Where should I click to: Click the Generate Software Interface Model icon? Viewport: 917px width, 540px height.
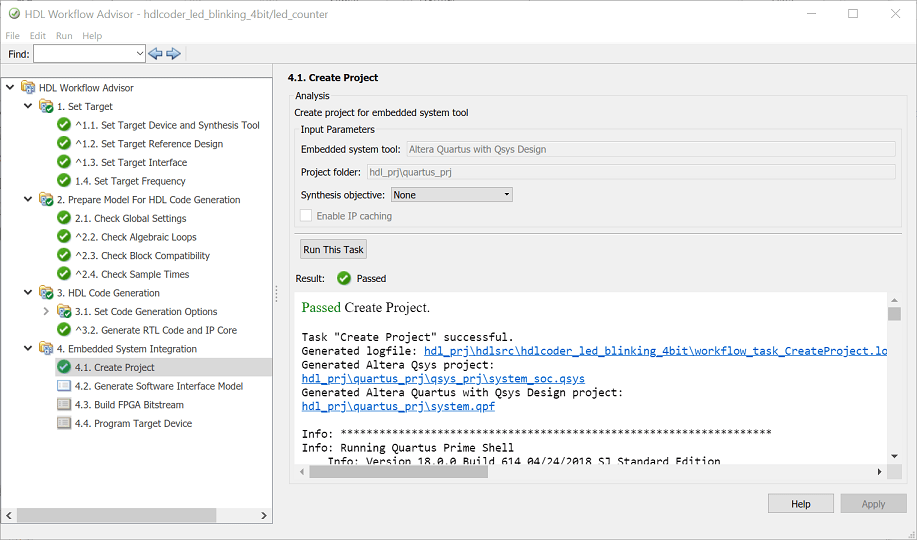click(x=64, y=386)
